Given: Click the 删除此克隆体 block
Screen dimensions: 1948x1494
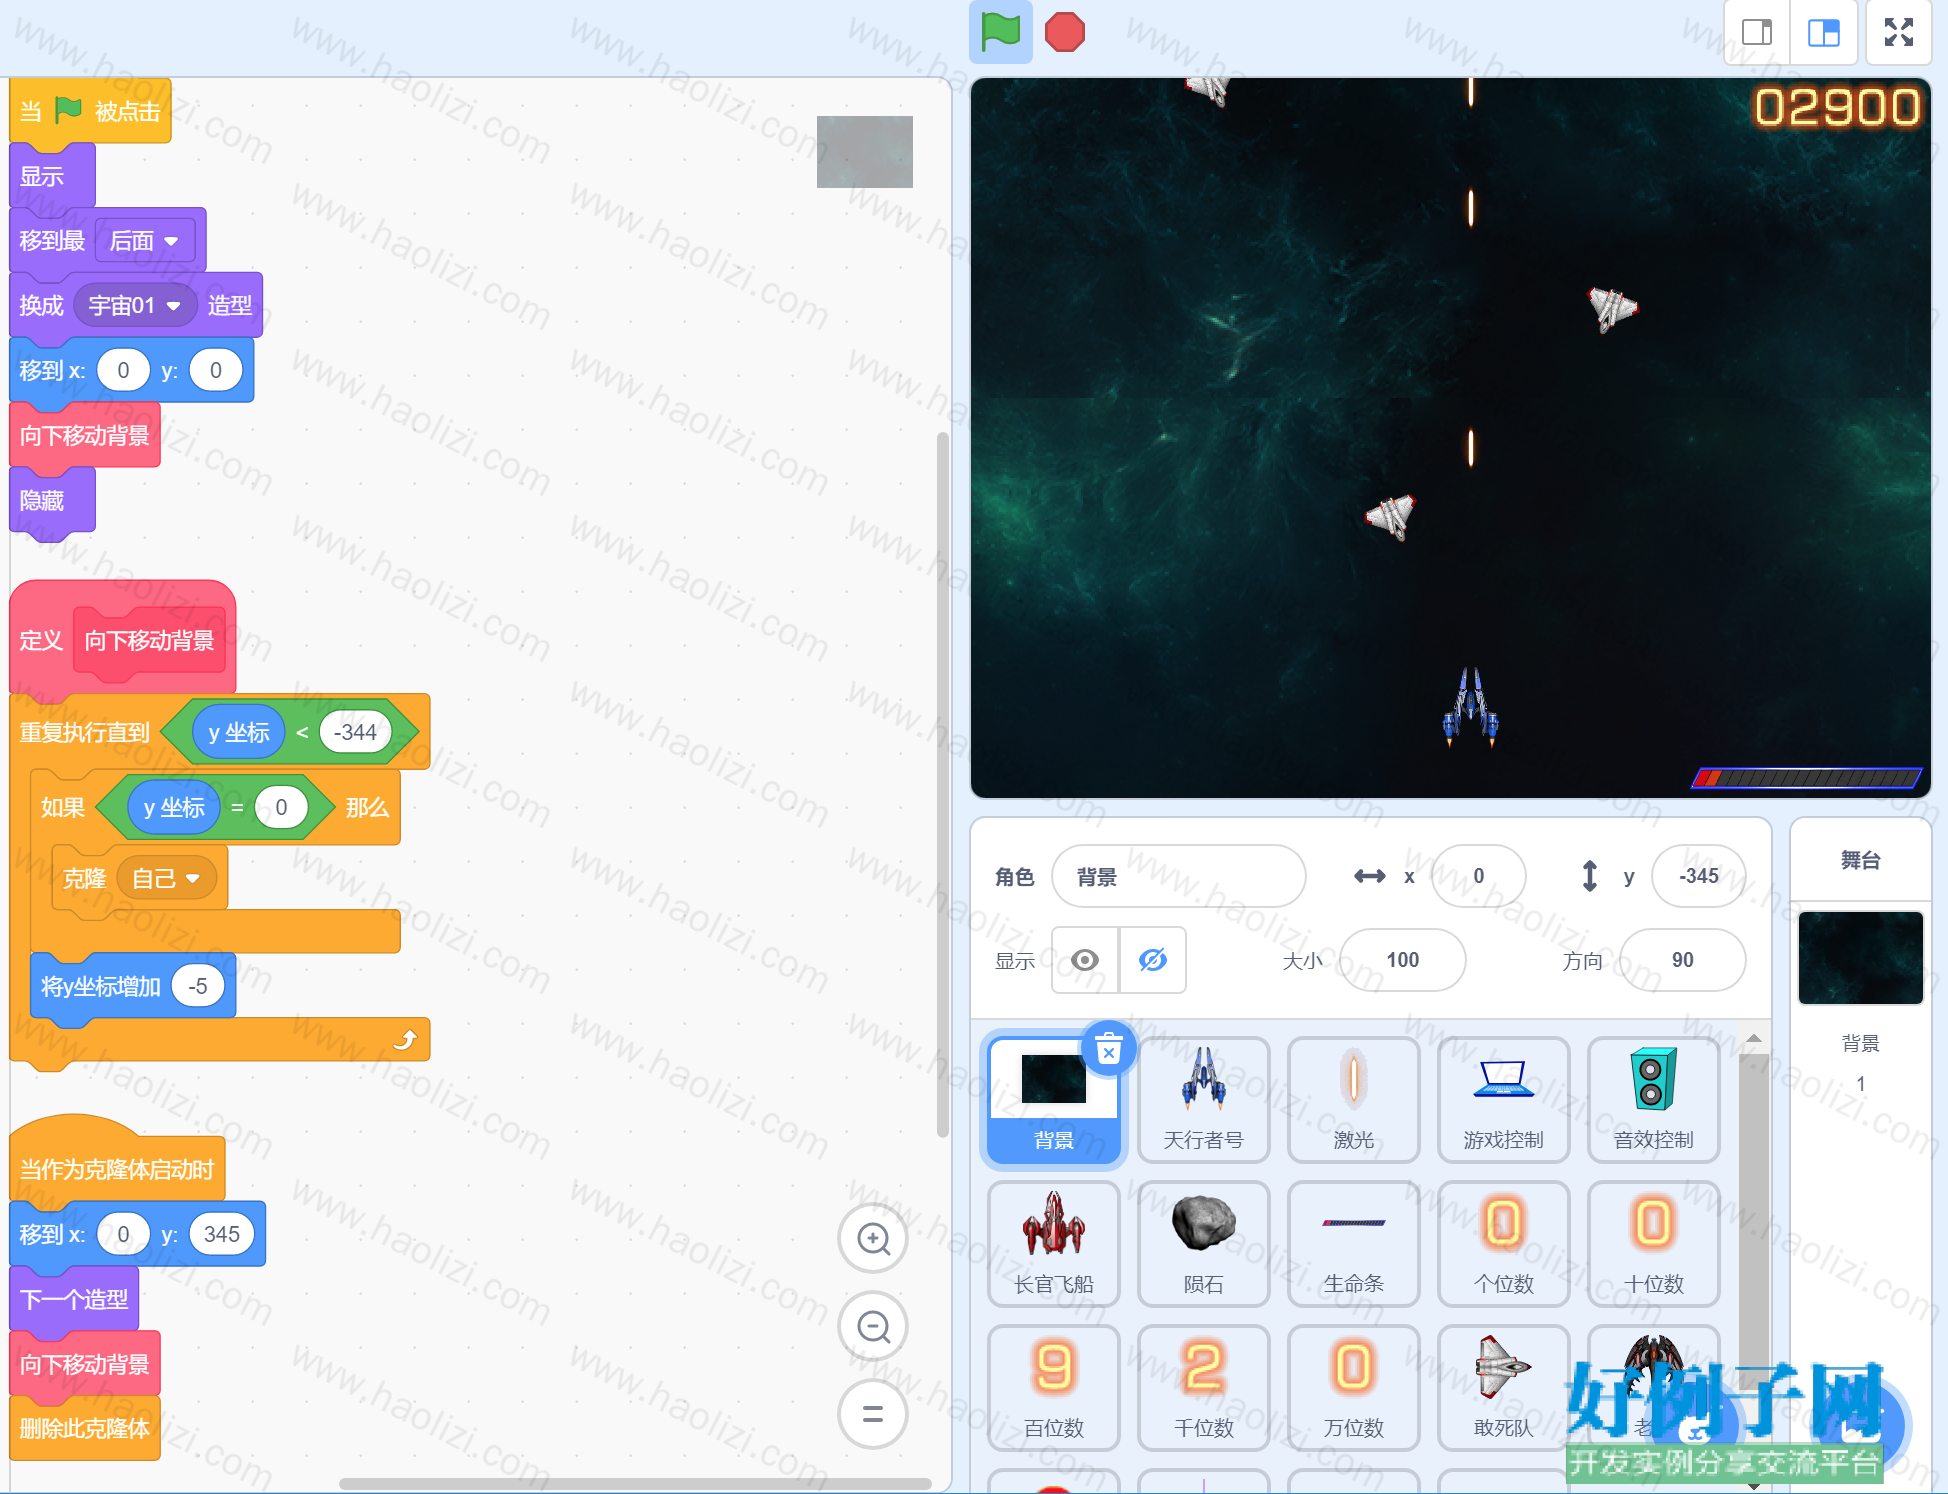Looking at the screenshot, I should 85,1428.
